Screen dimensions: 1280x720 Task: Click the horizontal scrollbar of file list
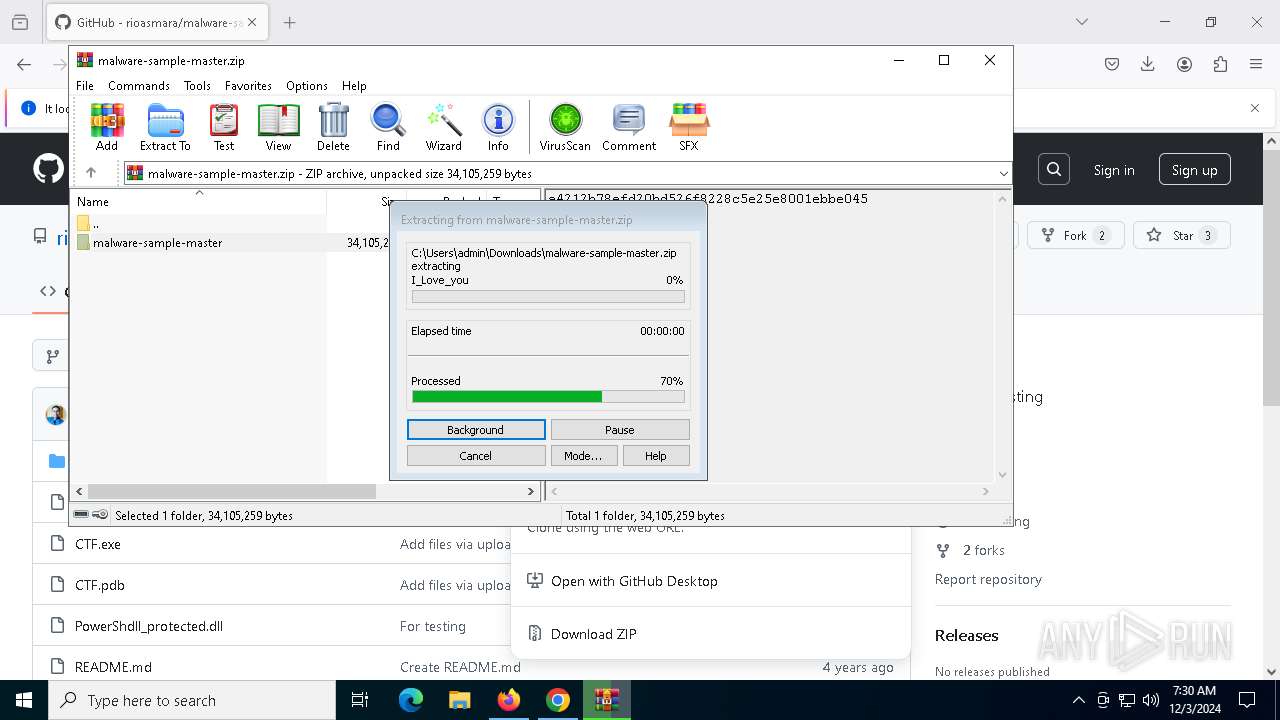tap(232, 491)
